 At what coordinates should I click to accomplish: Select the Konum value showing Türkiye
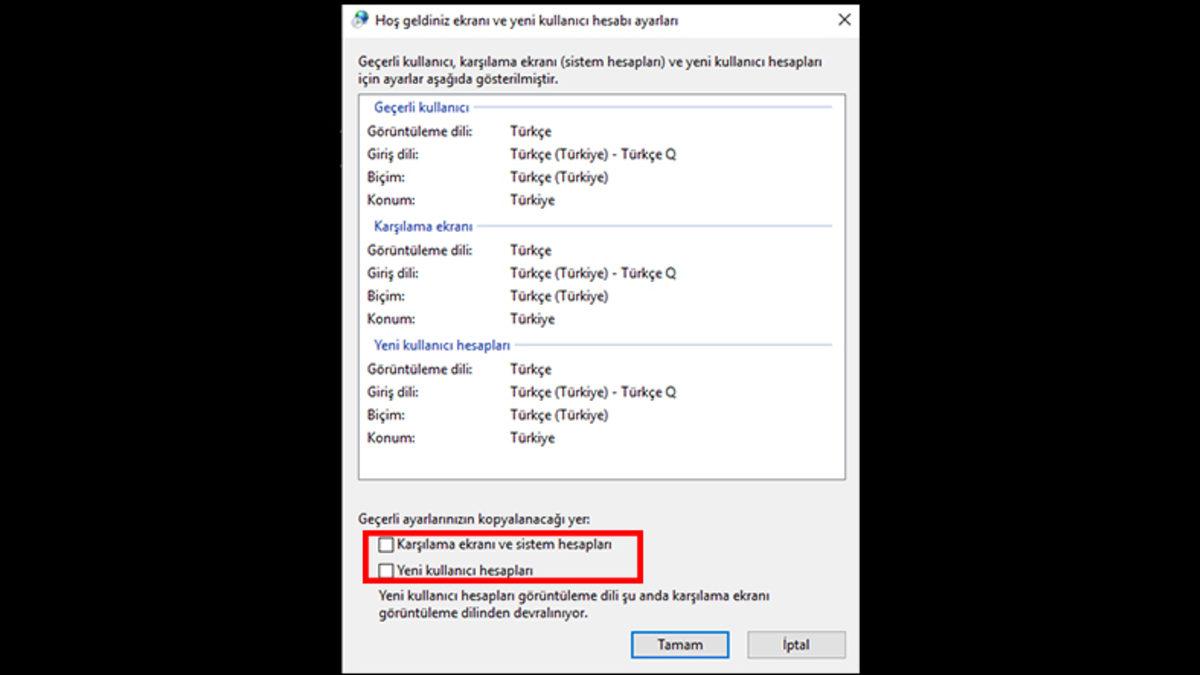click(x=530, y=199)
